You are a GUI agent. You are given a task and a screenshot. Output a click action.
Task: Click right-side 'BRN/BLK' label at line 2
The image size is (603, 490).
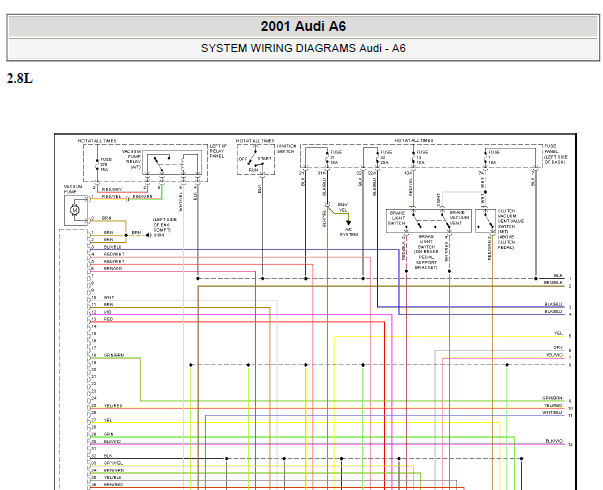point(553,283)
